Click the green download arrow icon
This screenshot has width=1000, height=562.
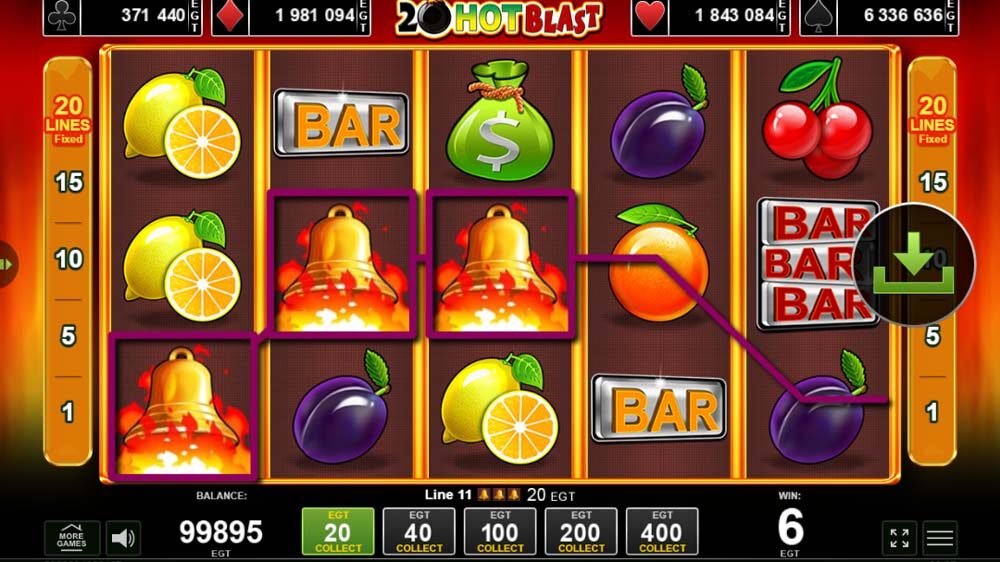pyautogui.click(x=913, y=264)
